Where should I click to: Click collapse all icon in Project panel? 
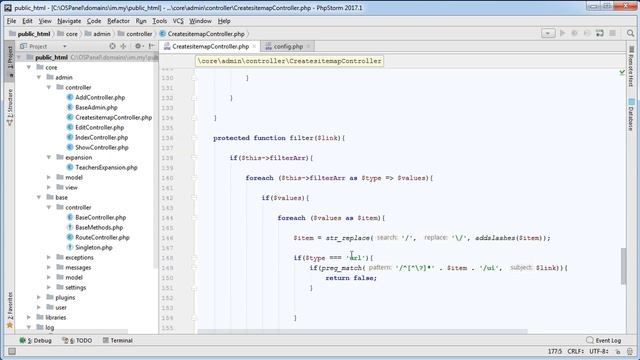point(123,46)
